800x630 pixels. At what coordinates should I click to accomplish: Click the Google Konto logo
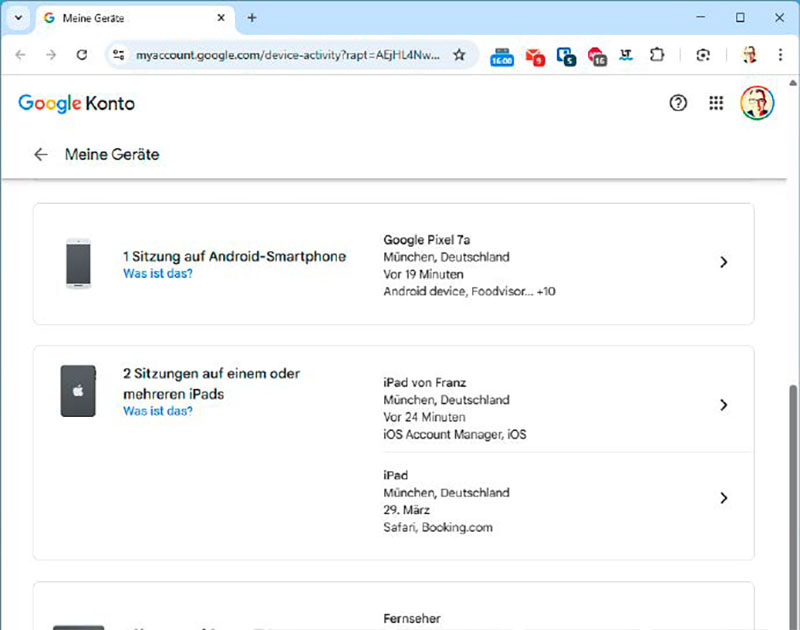(77, 104)
